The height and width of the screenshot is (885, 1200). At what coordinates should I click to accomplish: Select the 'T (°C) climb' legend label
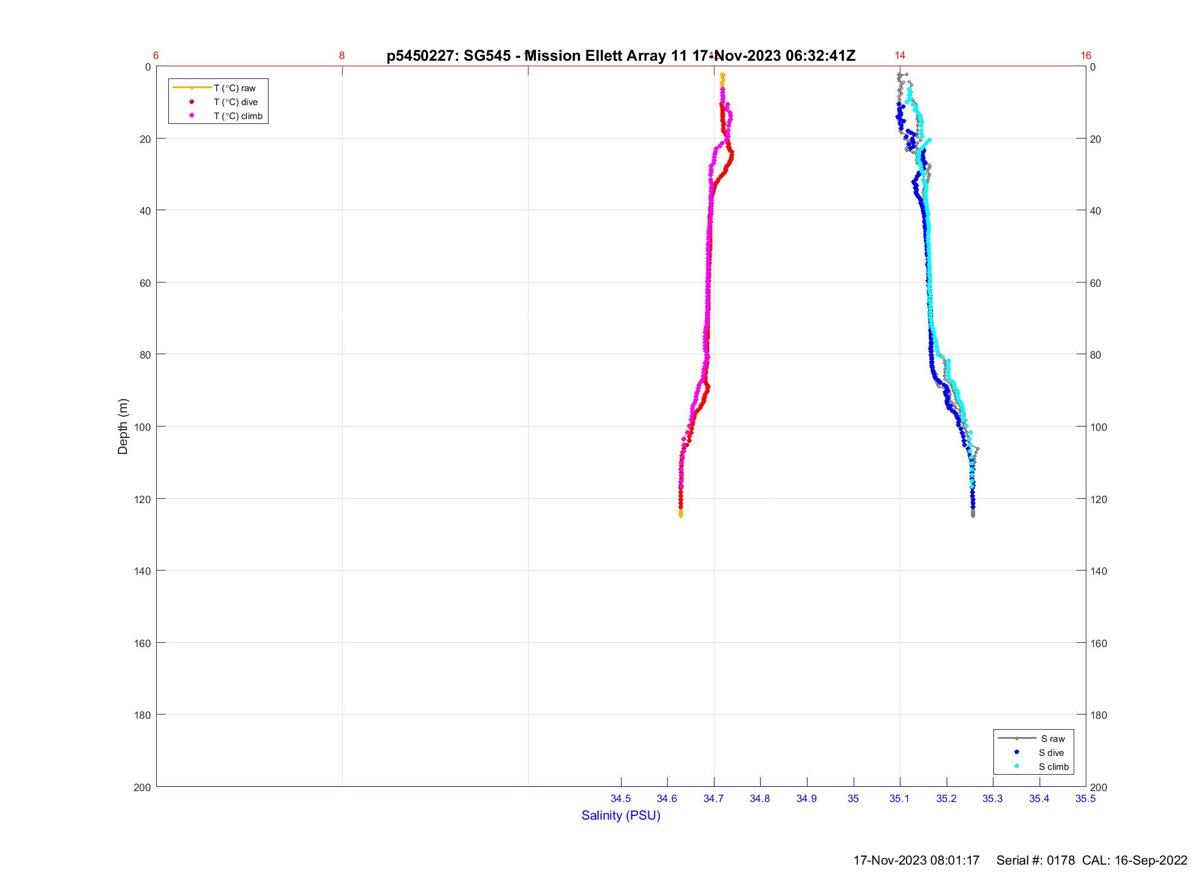point(238,116)
